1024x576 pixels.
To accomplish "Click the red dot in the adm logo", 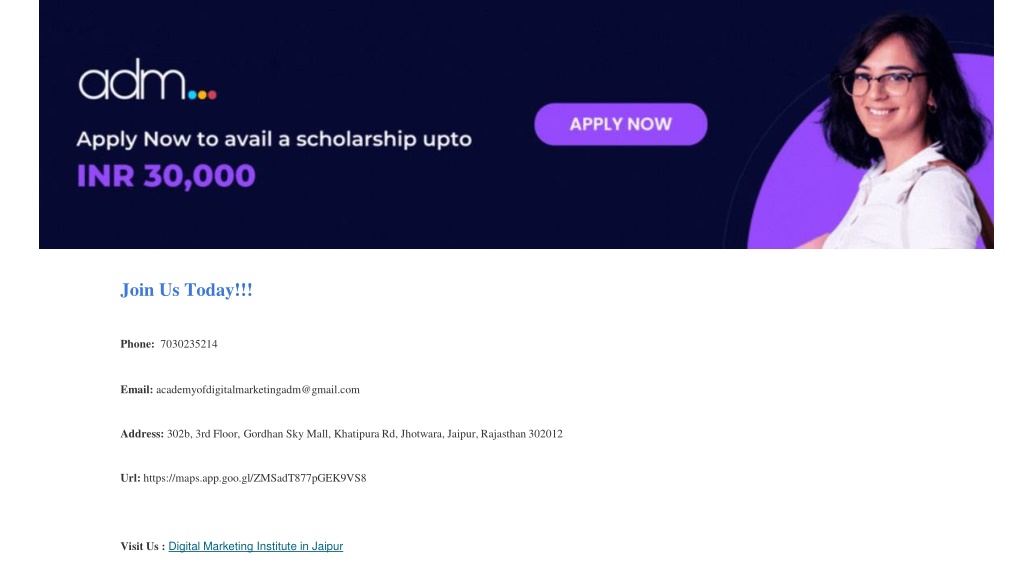I will (x=212, y=95).
